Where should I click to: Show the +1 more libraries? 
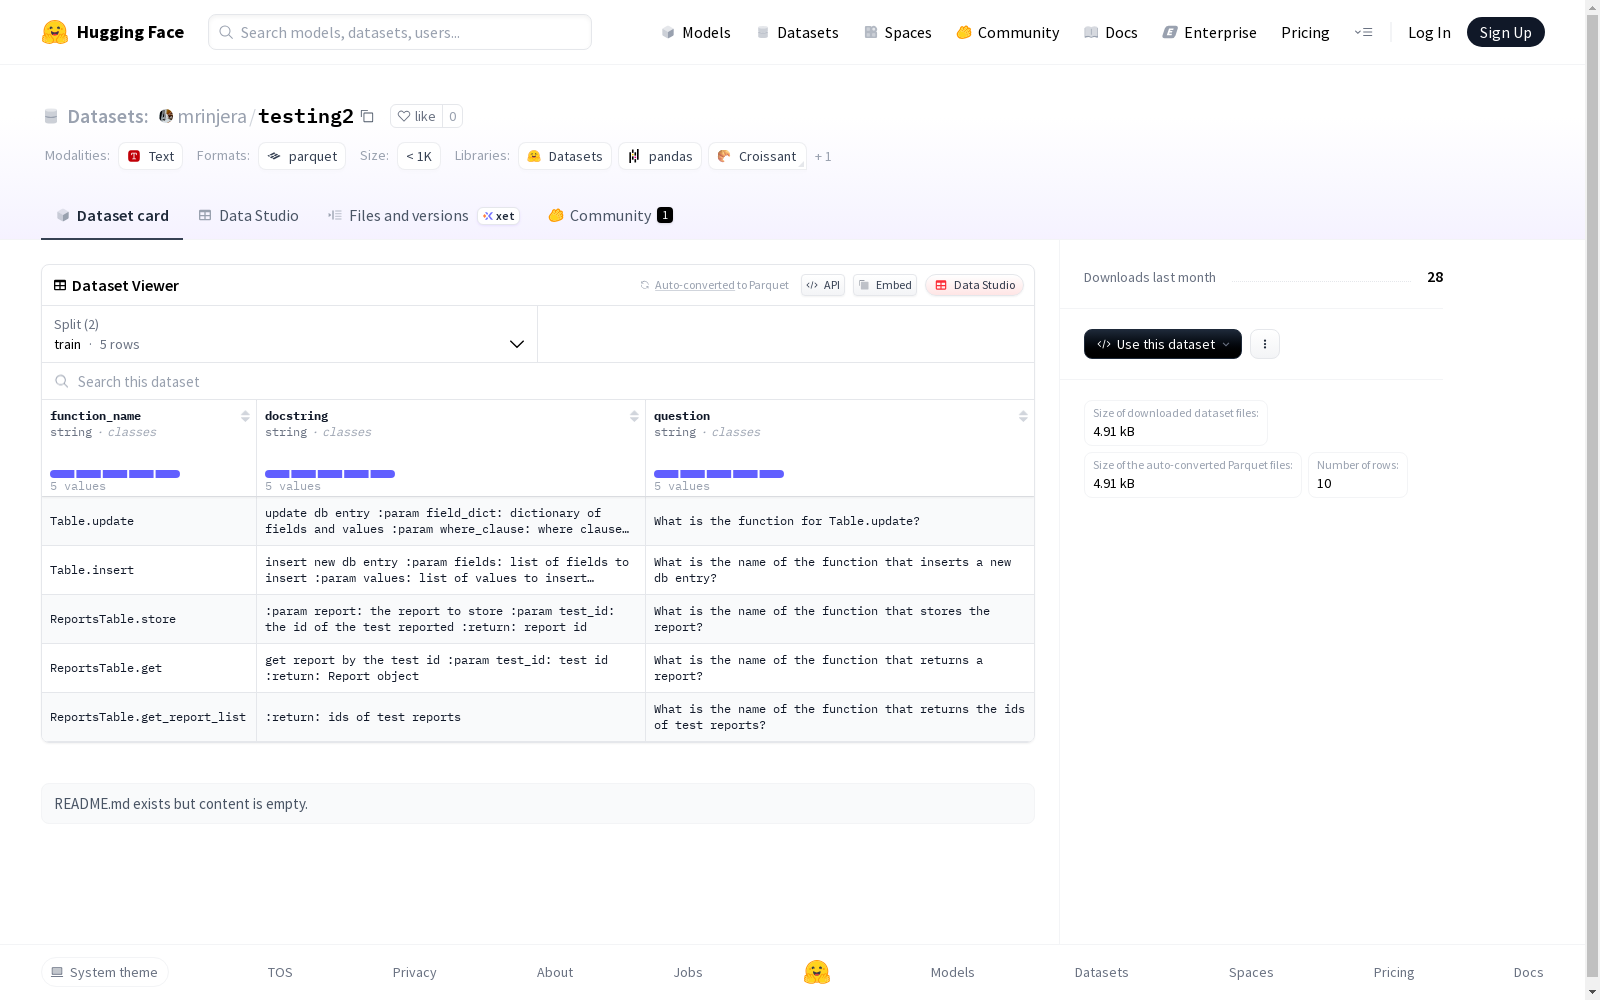point(823,156)
